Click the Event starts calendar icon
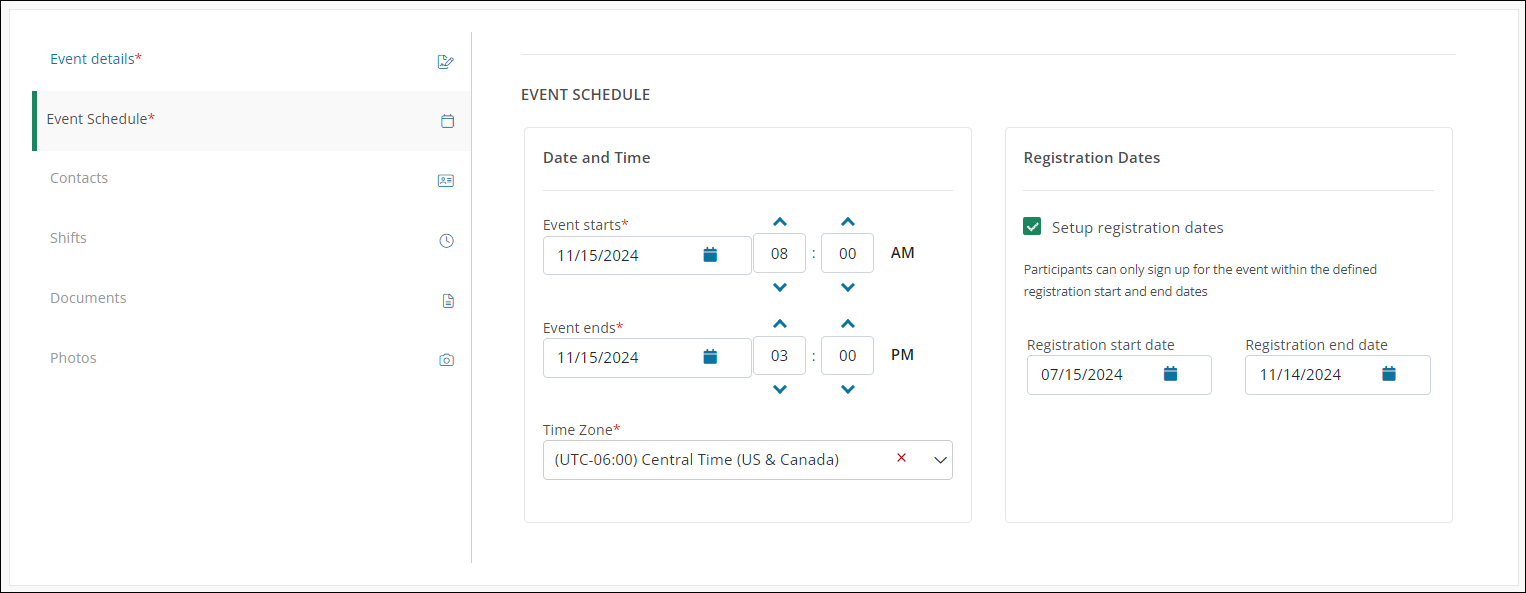The image size is (1526, 593). coord(710,255)
